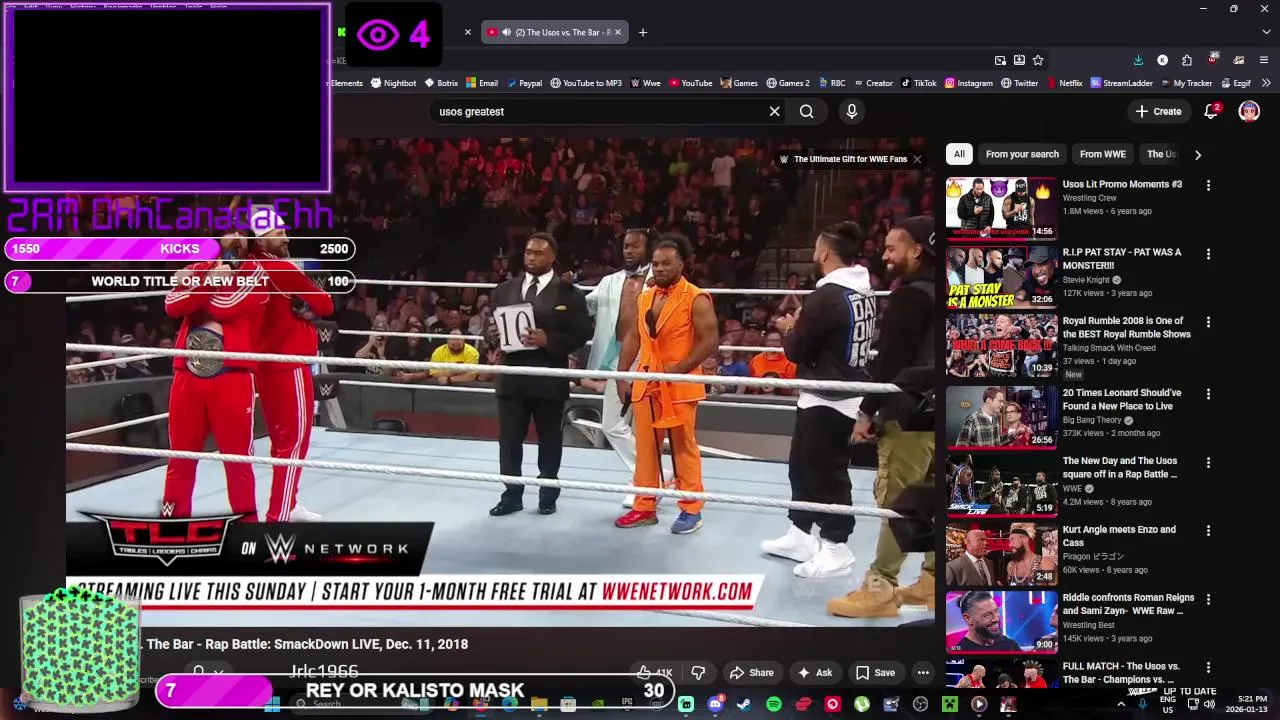1280x720 pixels.
Task: Select the 'All' filter chip
Action: tap(959, 154)
